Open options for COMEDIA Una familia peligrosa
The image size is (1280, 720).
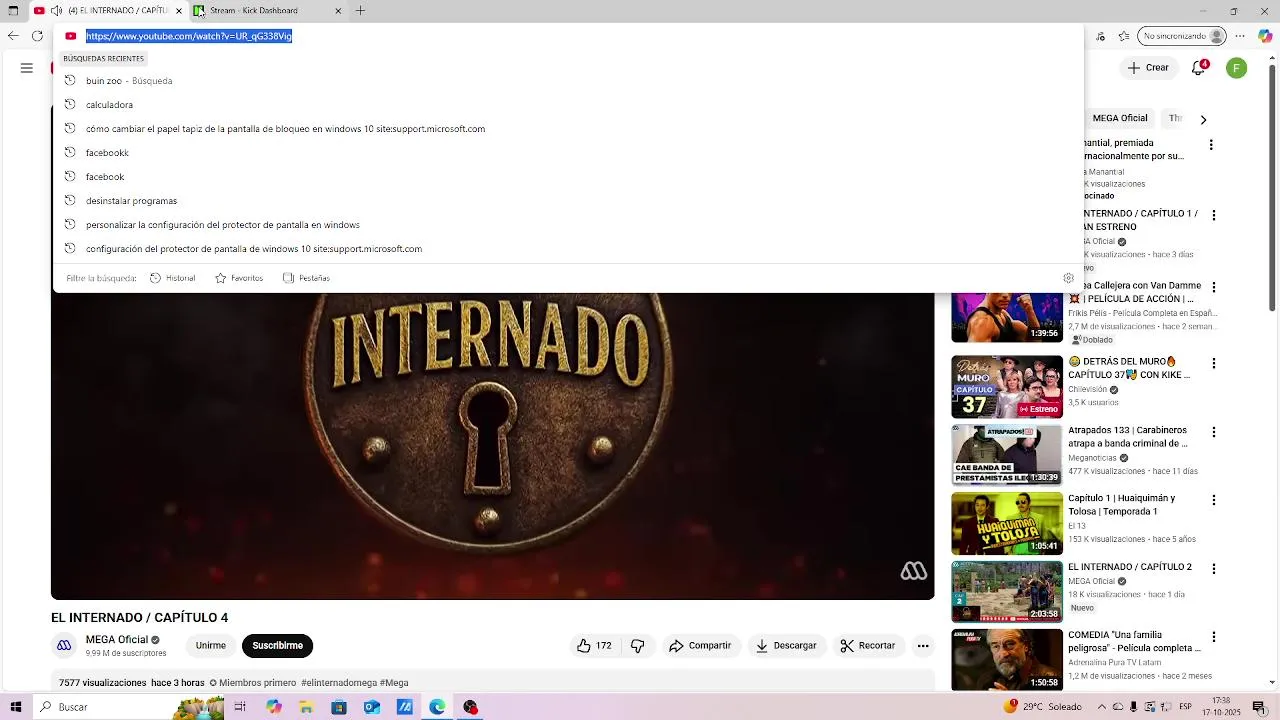(x=1214, y=637)
